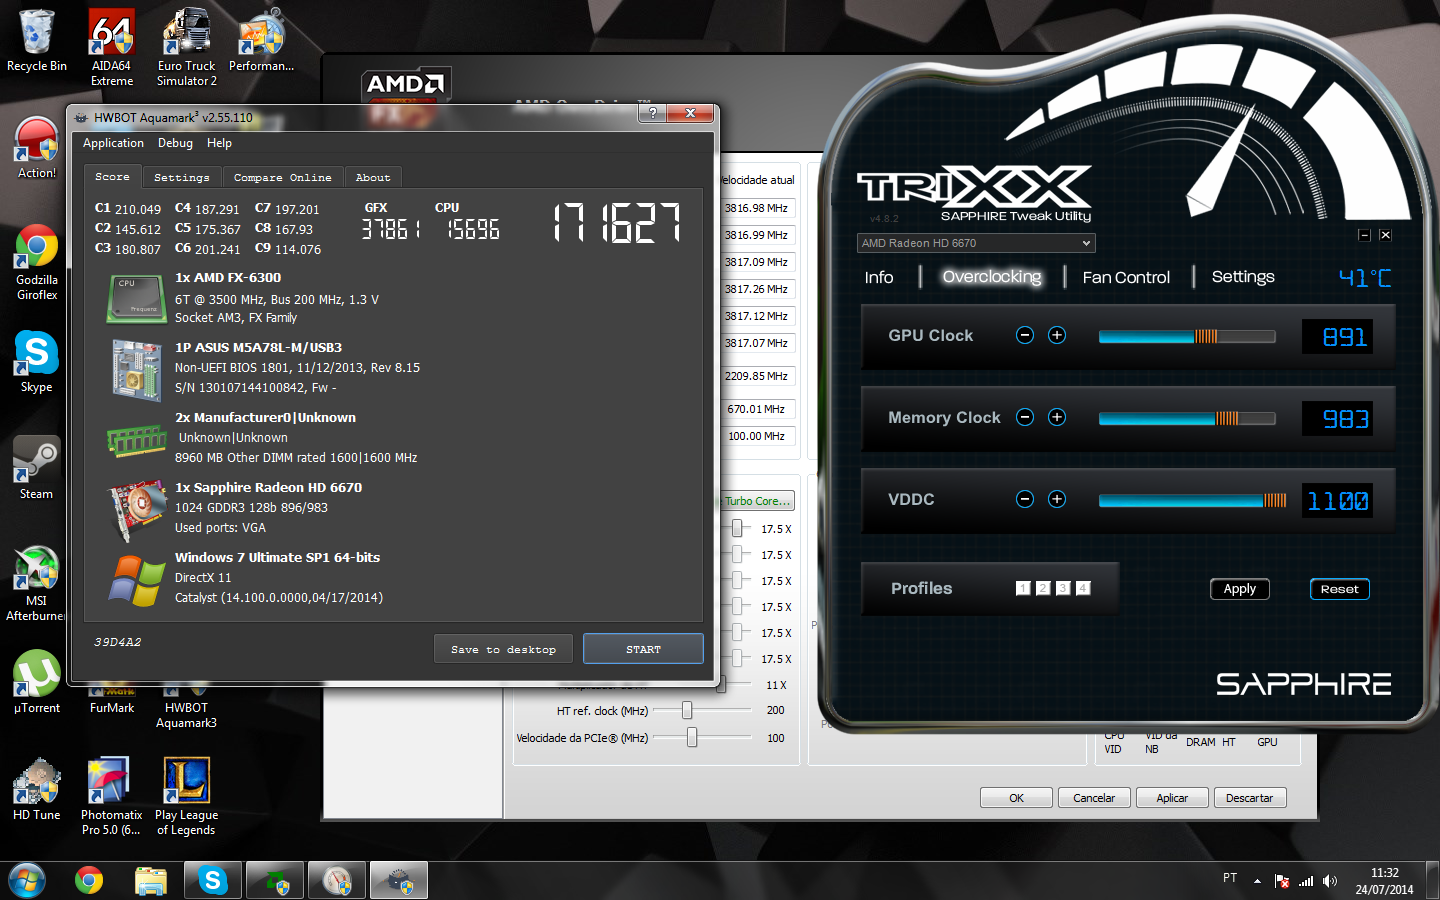The width and height of the screenshot is (1440, 900).
Task: Open the Debug menu in Aquamark
Action: click(175, 143)
